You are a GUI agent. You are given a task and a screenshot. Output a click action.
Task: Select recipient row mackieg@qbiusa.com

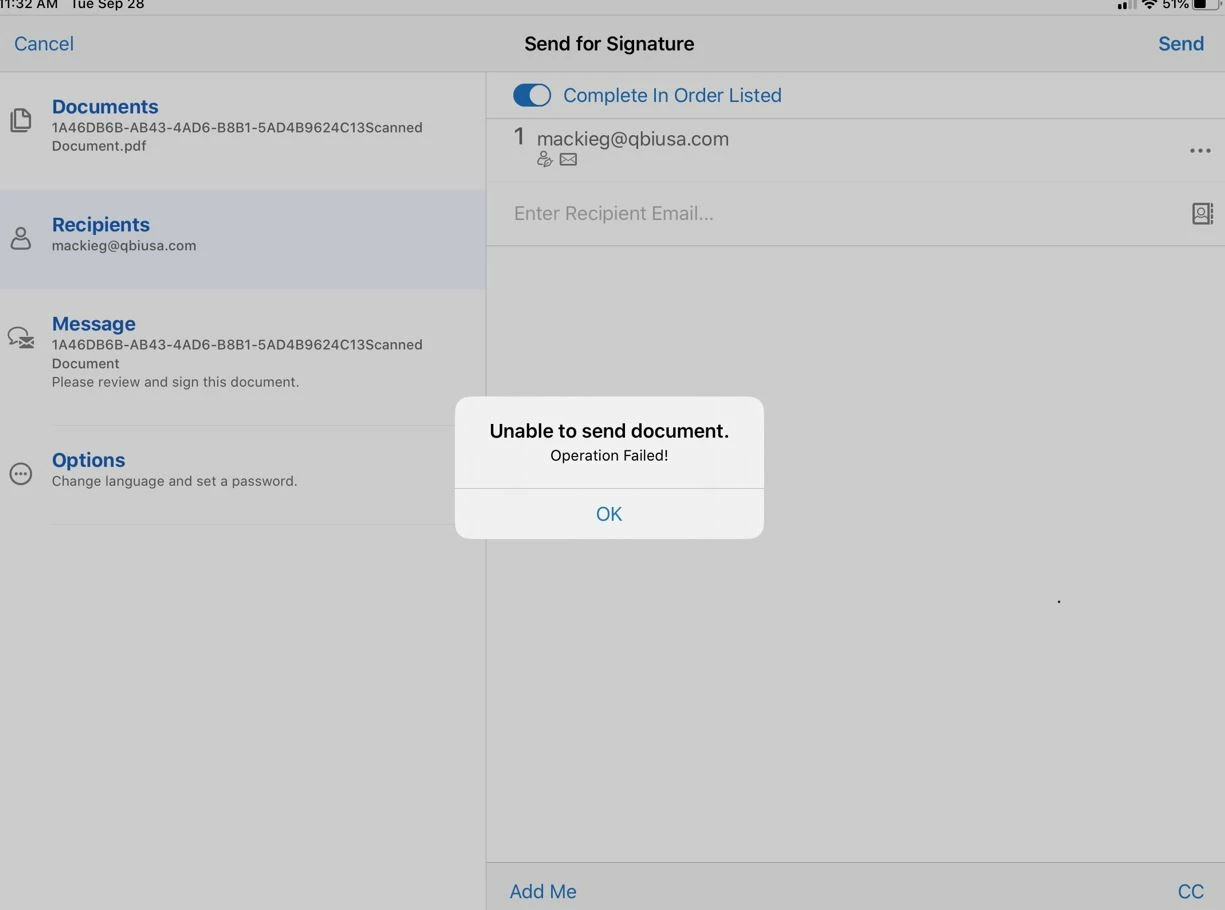856,150
